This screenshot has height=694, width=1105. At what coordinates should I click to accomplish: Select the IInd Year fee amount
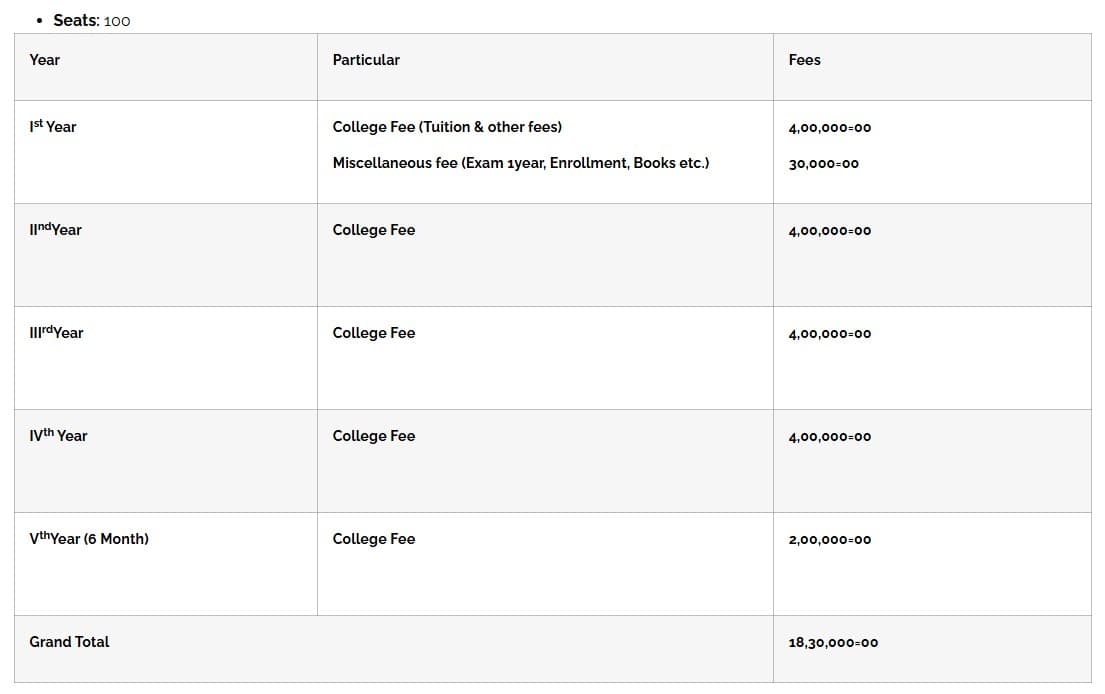pyautogui.click(x=829, y=231)
